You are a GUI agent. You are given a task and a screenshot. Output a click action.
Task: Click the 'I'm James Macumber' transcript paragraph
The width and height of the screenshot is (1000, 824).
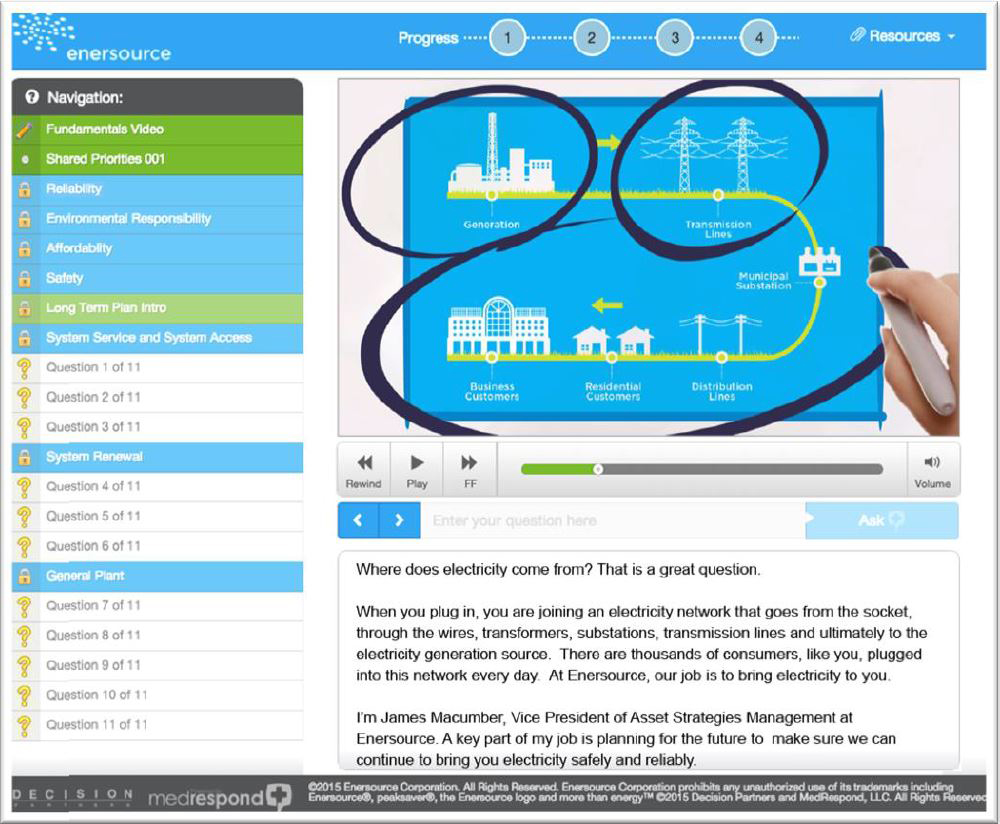click(626, 739)
